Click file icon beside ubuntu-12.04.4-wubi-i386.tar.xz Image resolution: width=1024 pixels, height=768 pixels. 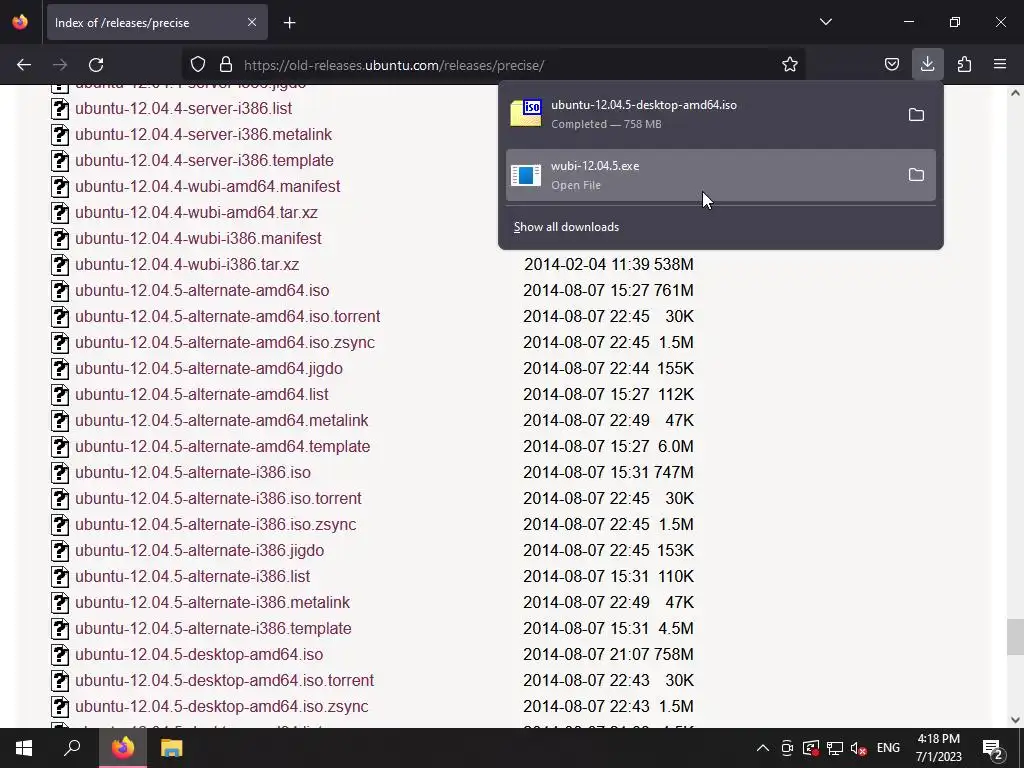59,264
